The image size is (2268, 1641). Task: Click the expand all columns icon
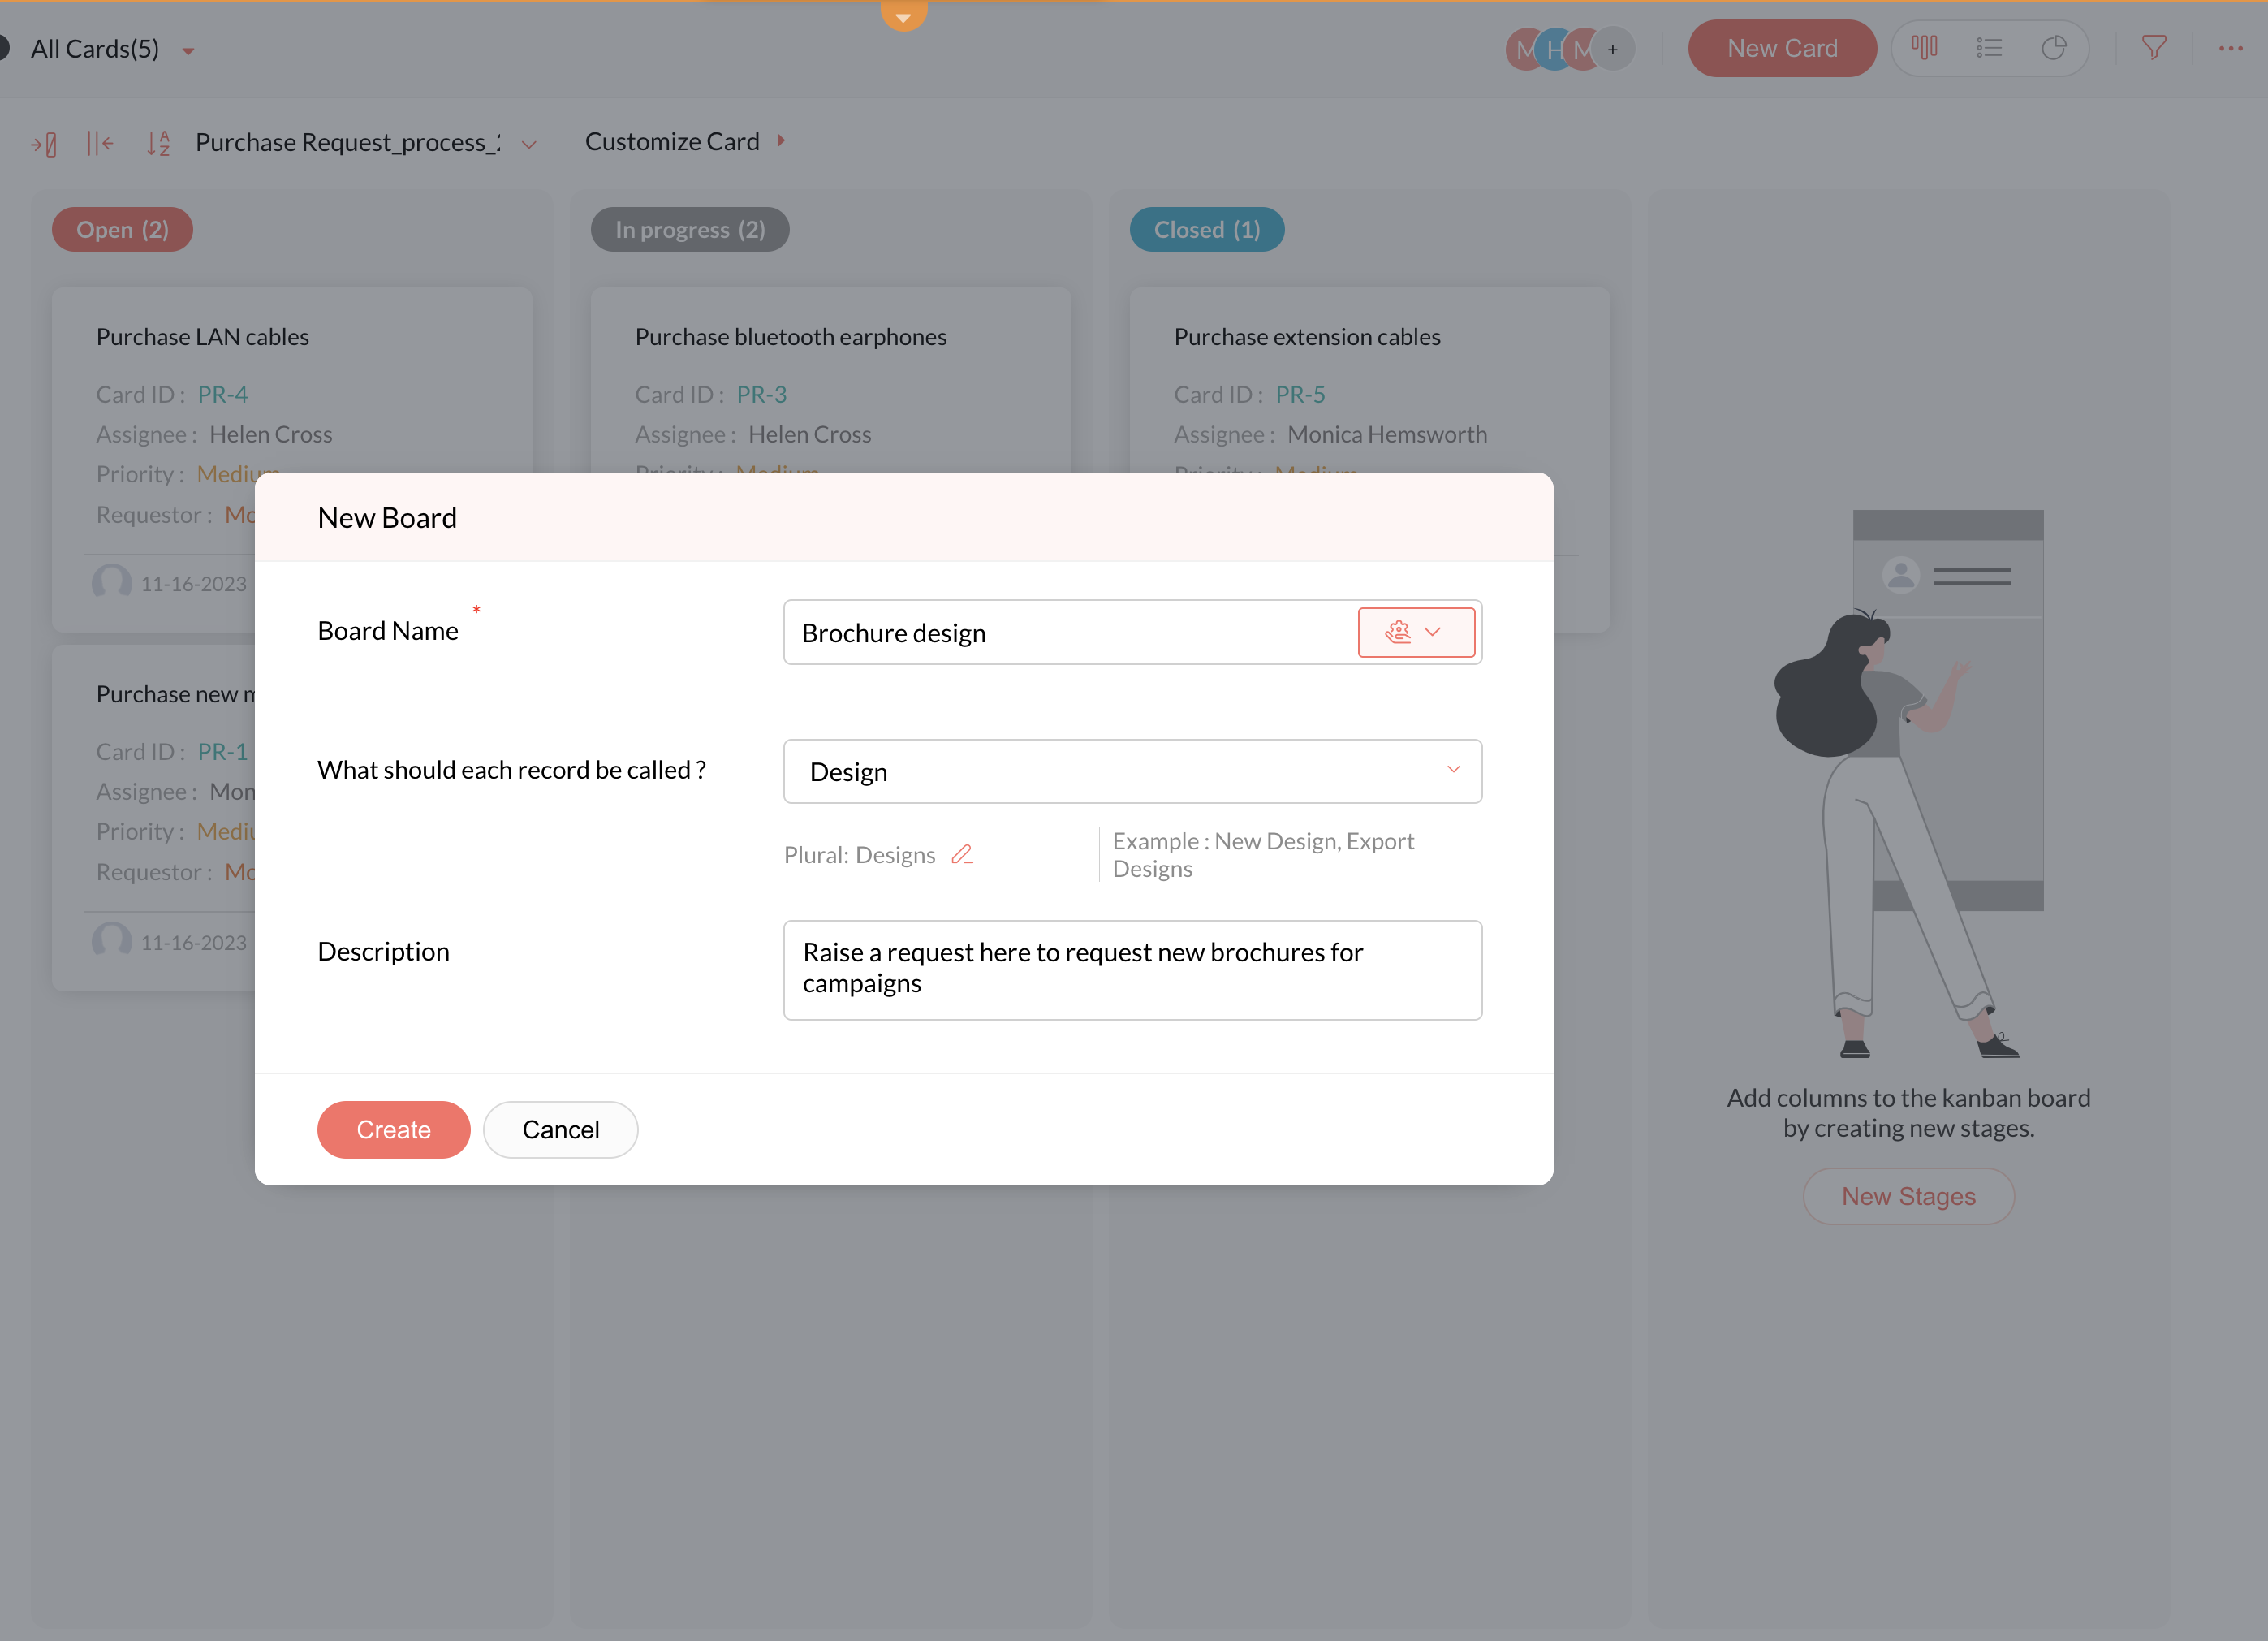pyautogui.click(x=44, y=144)
